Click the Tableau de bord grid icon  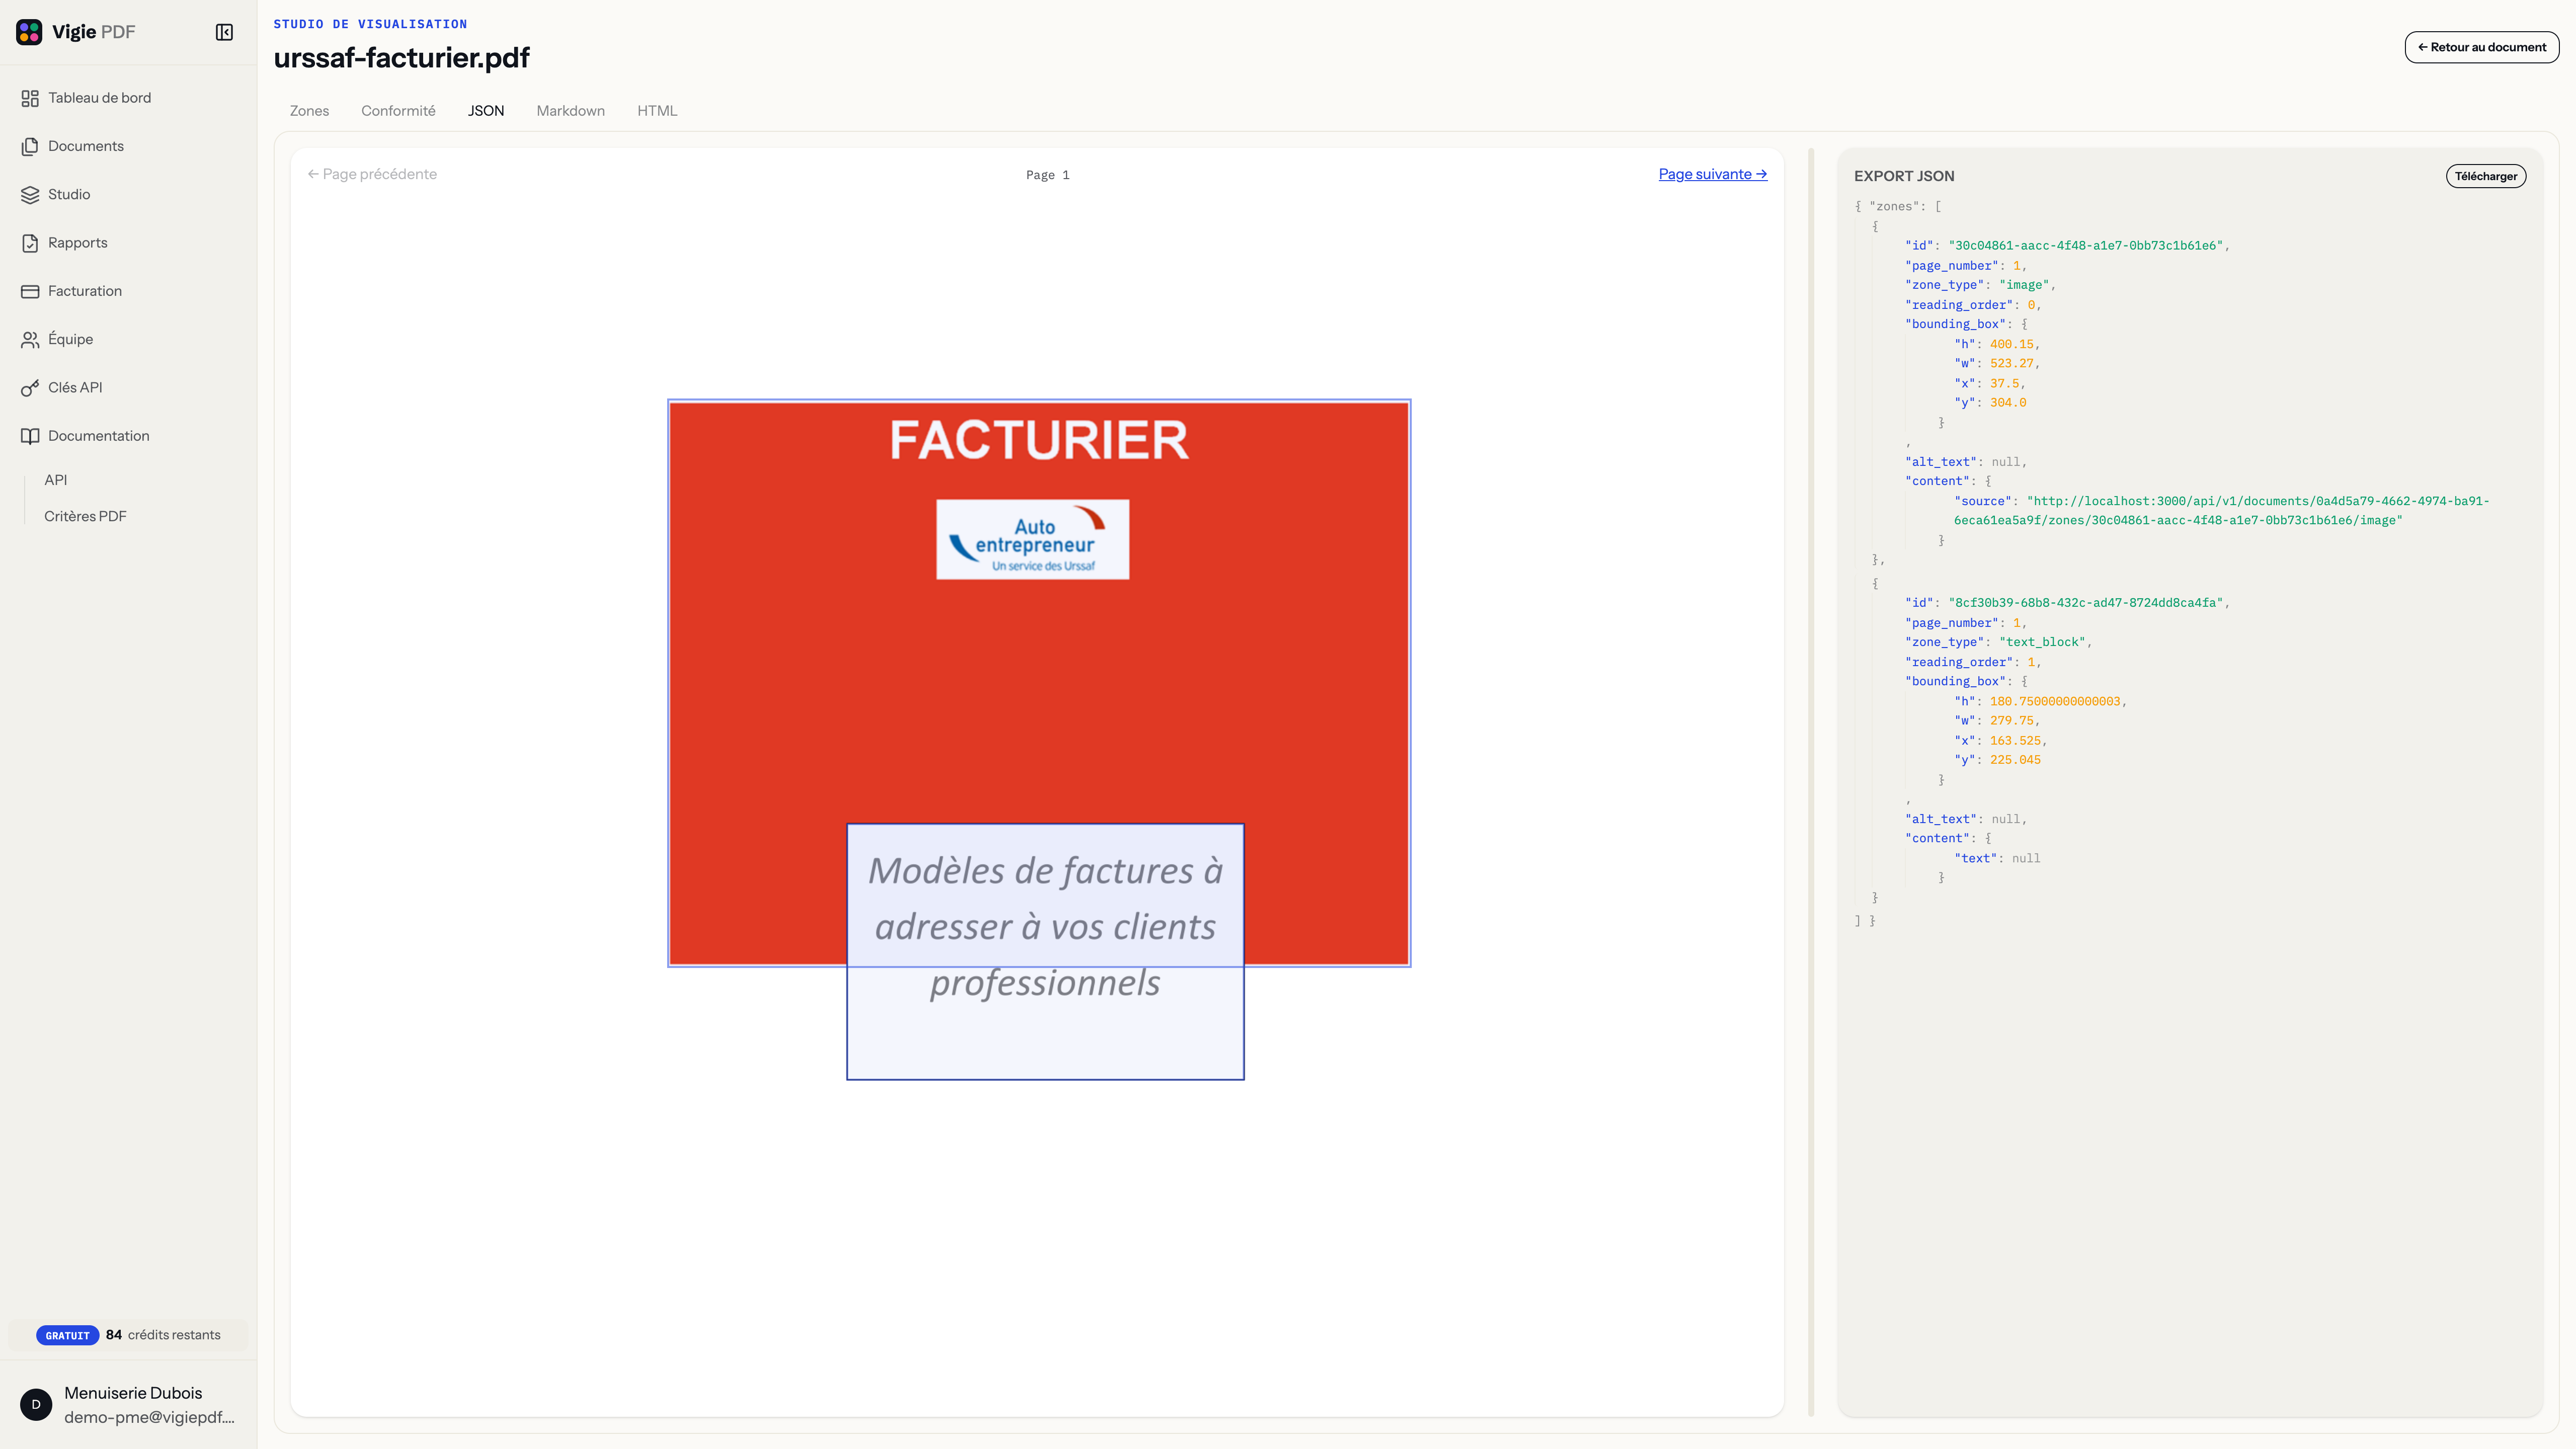[x=30, y=98]
